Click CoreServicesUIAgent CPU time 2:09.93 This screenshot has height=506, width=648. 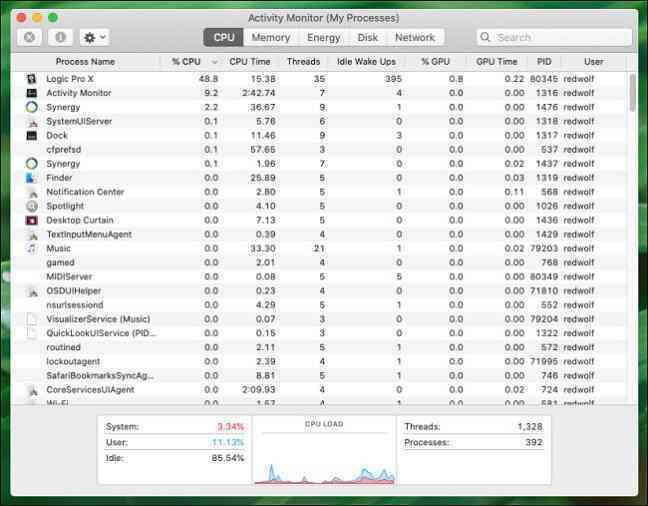tap(259, 390)
